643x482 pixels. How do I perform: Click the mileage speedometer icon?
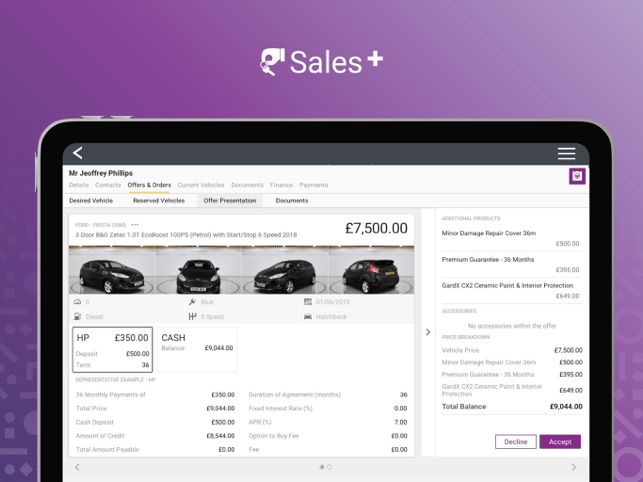77,302
